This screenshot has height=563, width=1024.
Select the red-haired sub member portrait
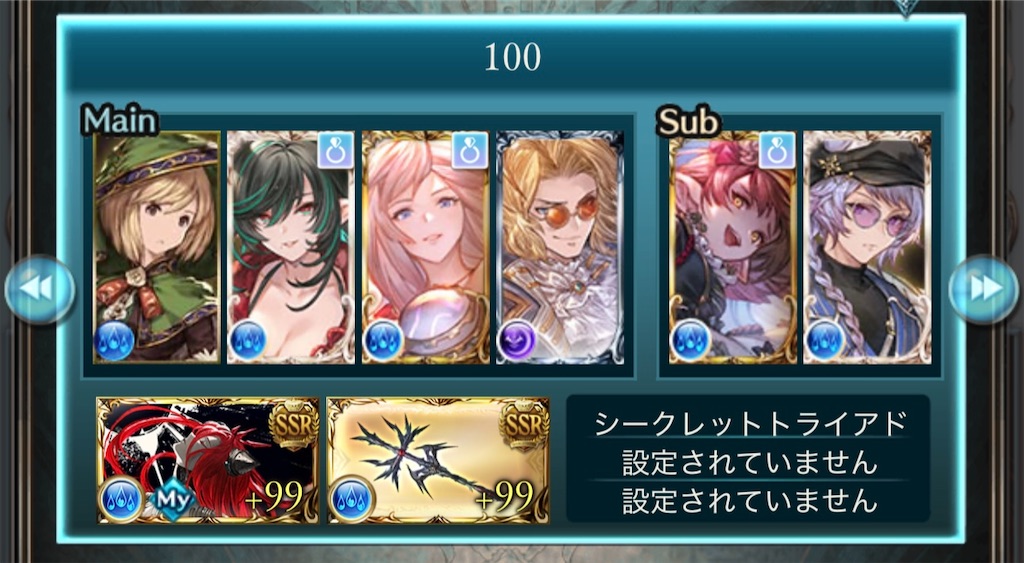click(x=733, y=247)
